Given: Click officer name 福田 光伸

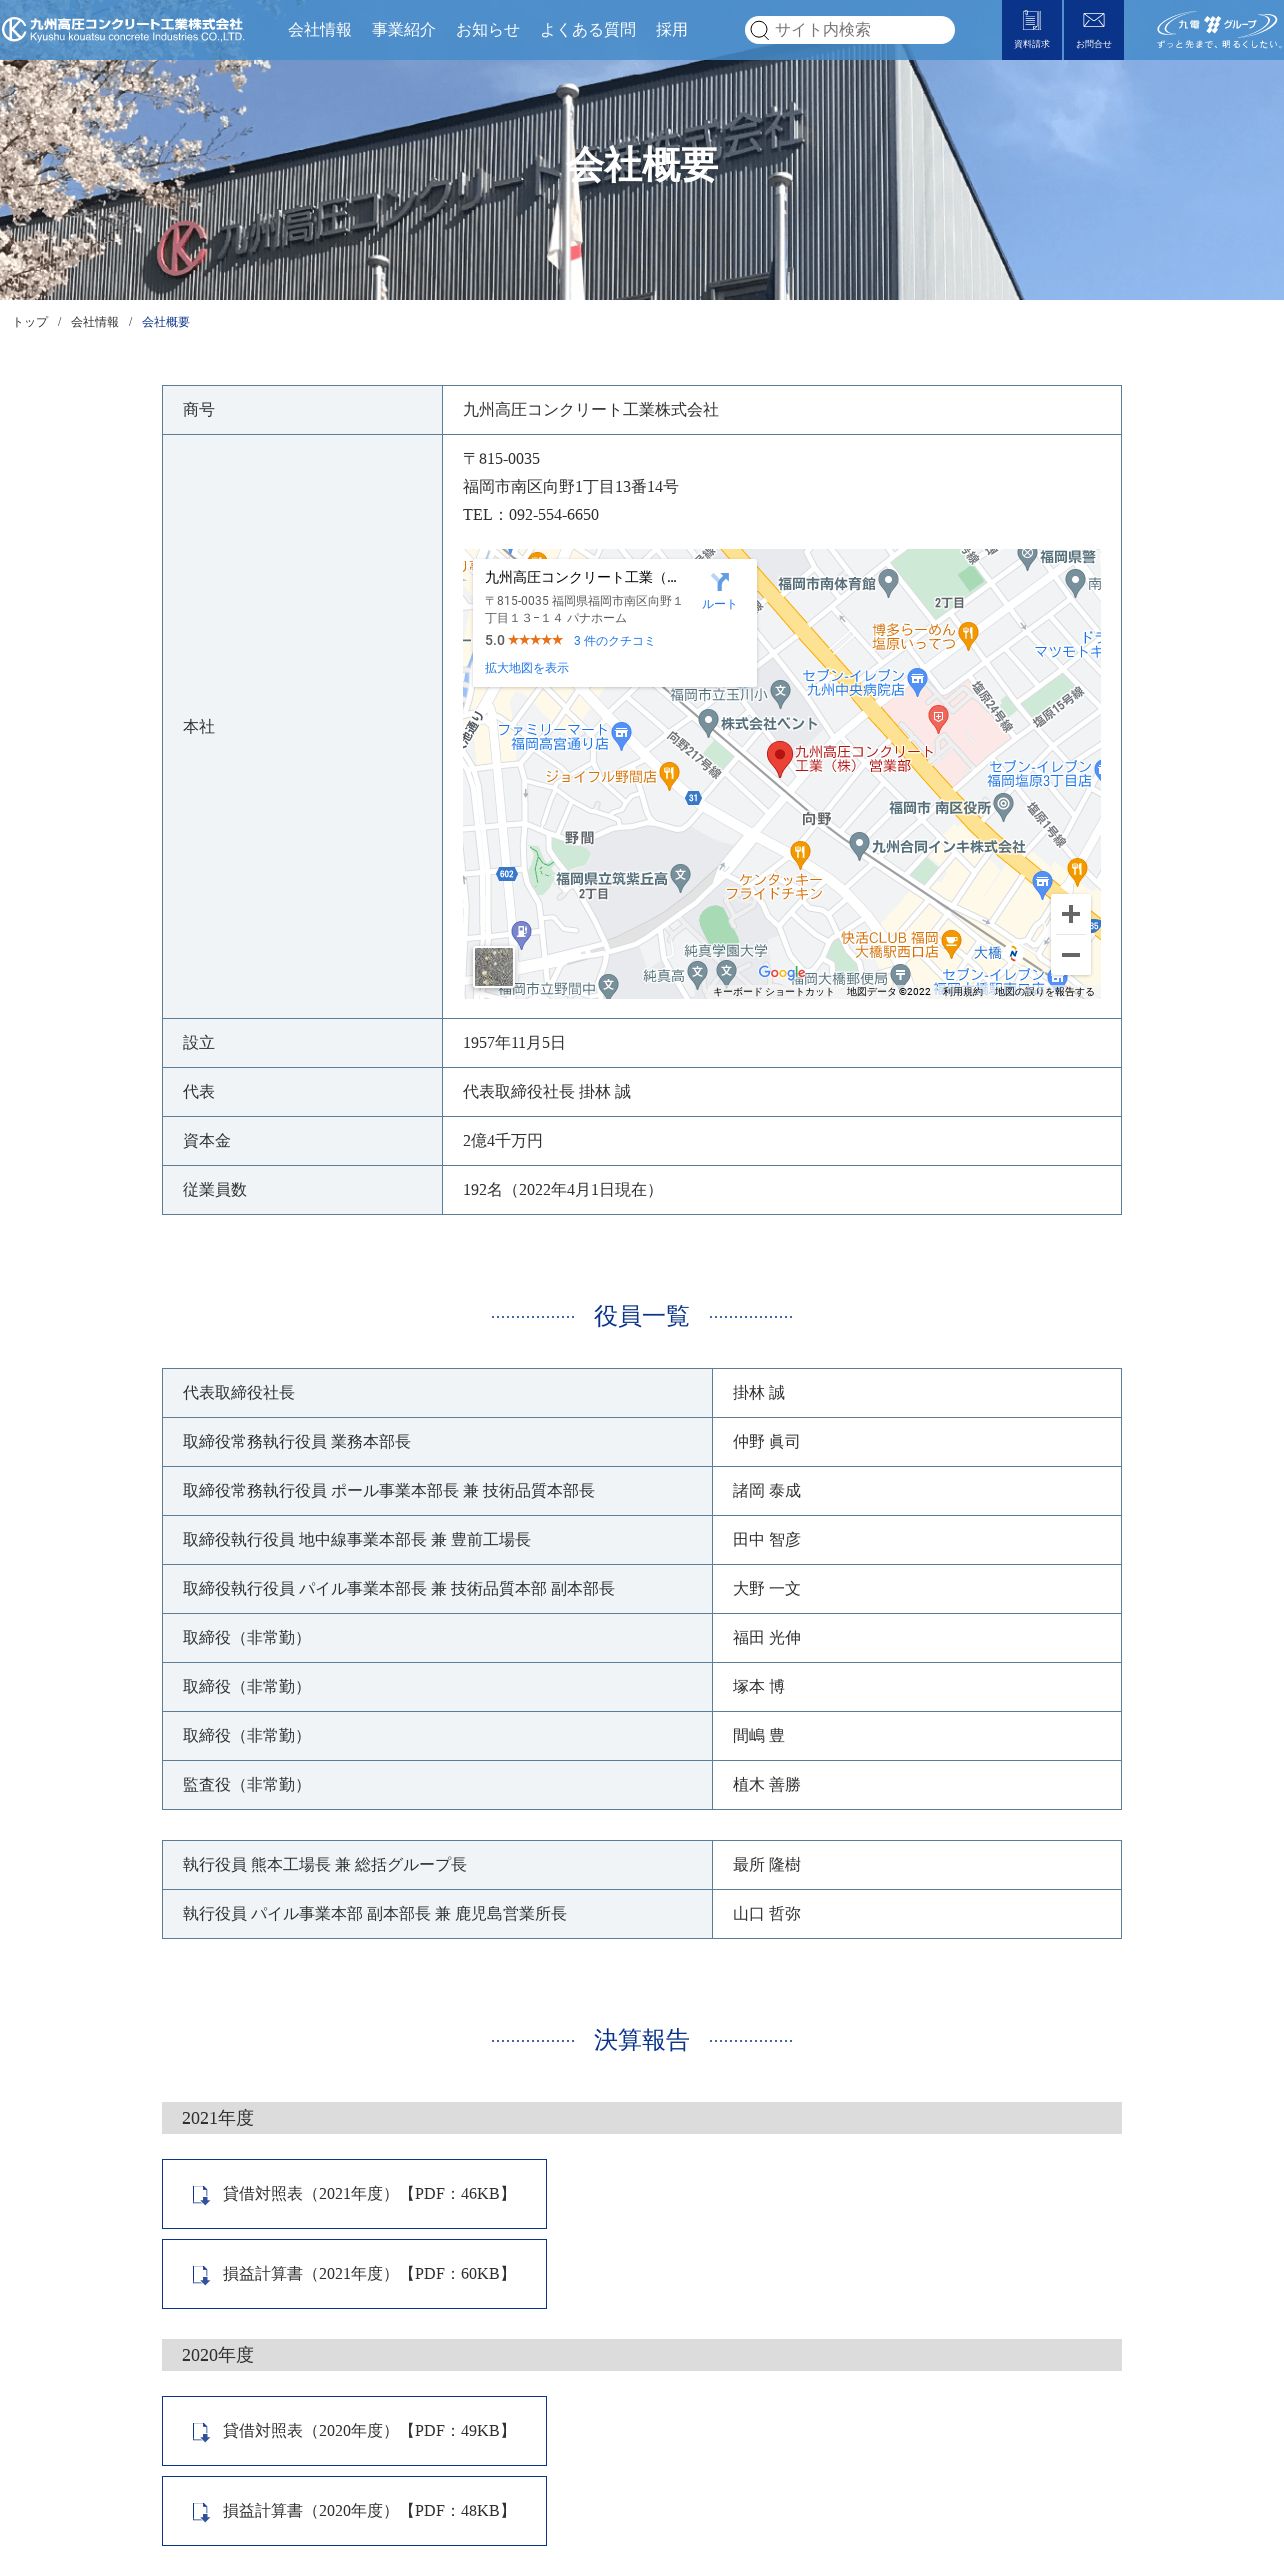Looking at the screenshot, I should (x=767, y=1638).
